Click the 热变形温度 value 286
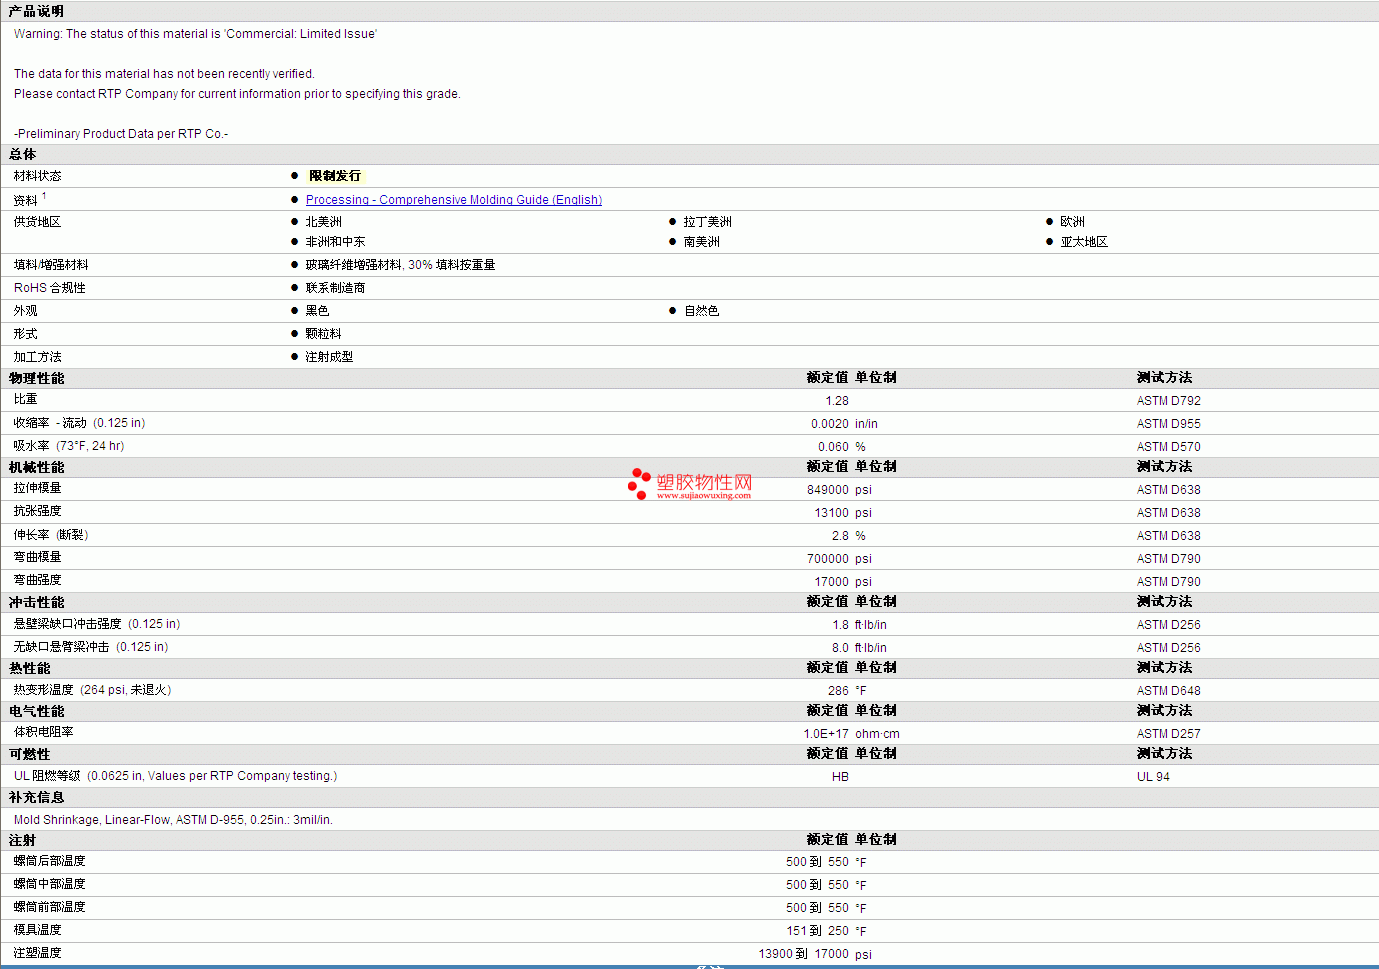1379x969 pixels. point(838,691)
